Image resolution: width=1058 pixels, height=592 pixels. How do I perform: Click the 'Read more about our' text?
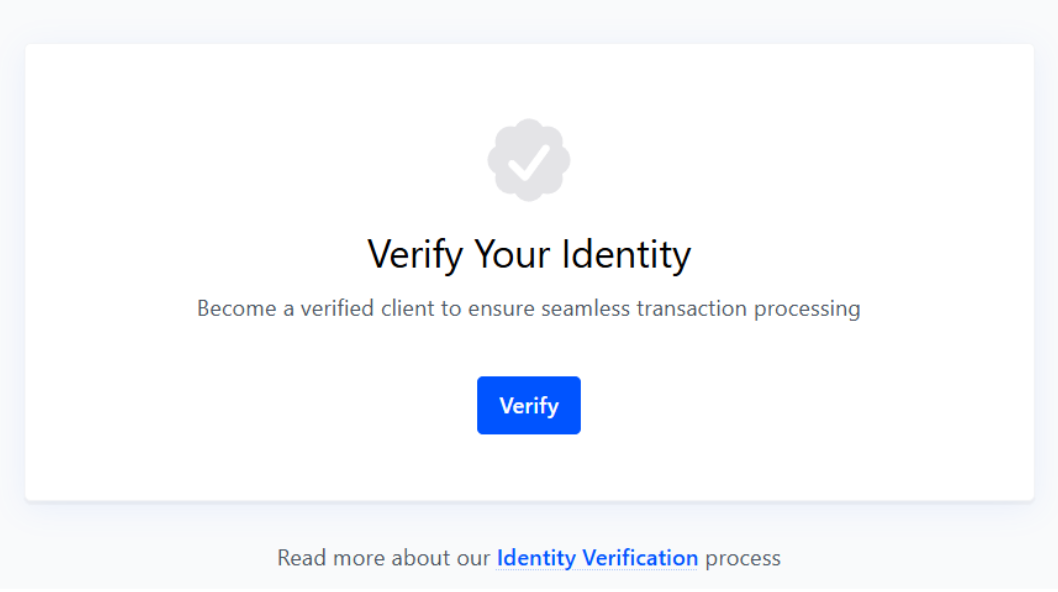tap(384, 558)
